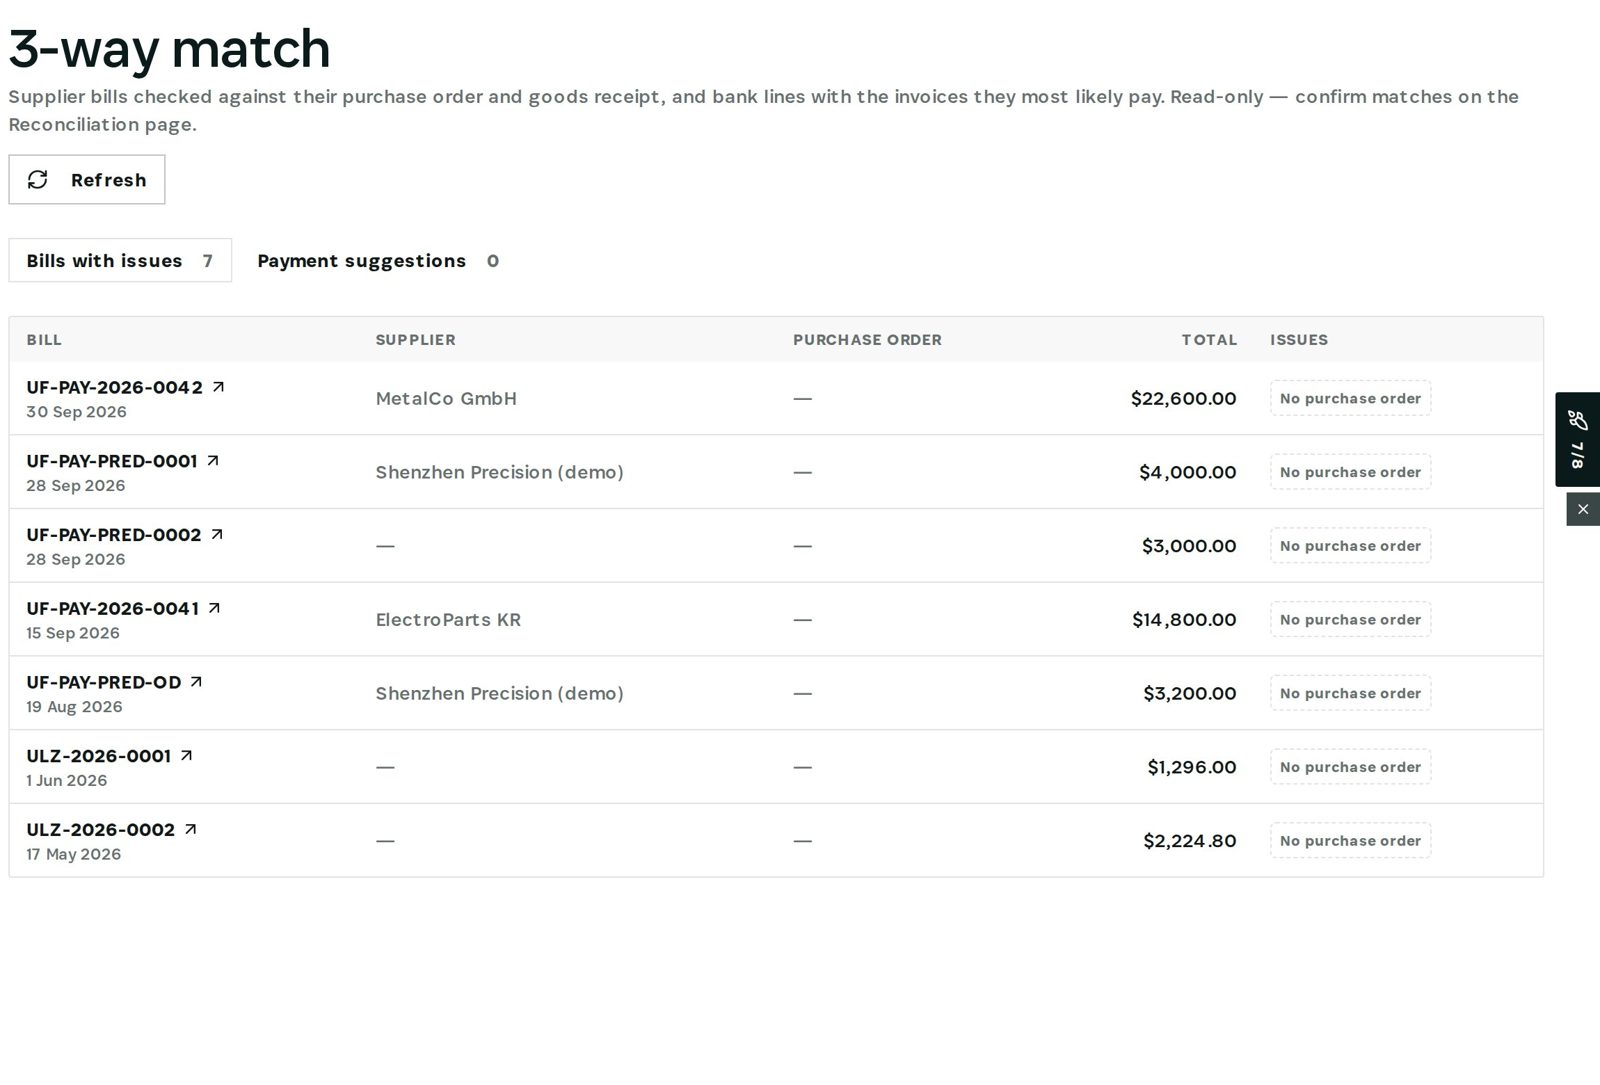This screenshot has width=1600, height=1085.
Task: Click the SUPPLIER column header
Action: (x=415, y=340)
